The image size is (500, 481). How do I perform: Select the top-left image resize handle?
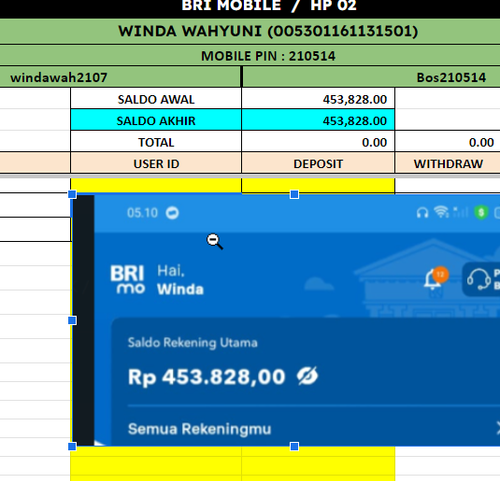[x=72, y=195]
